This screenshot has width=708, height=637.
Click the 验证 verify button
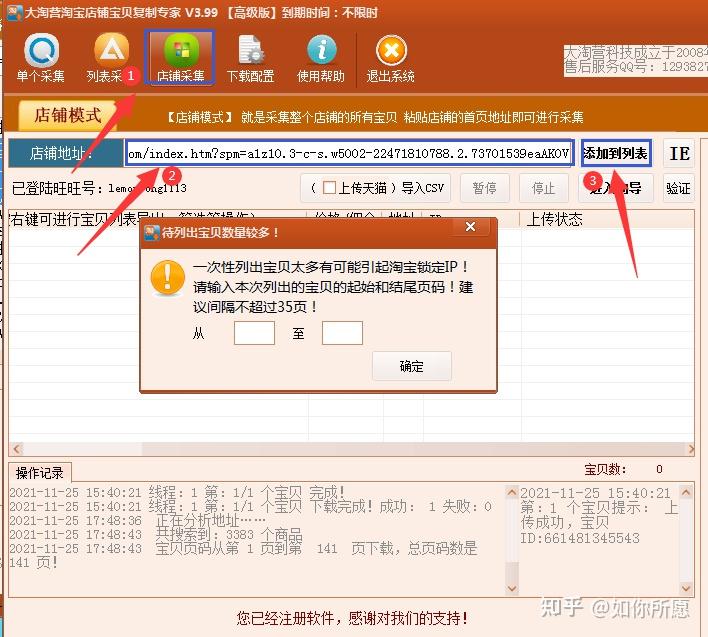[678, 188]
